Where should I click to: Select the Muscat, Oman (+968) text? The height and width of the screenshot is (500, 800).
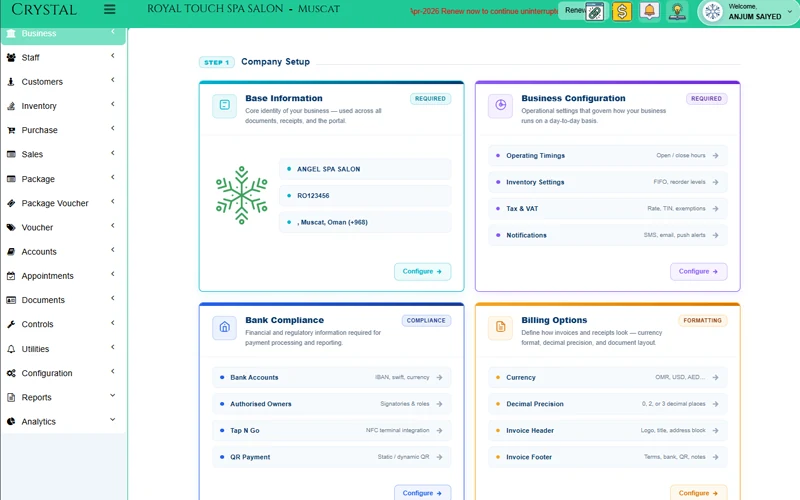[x=332, y=222]
